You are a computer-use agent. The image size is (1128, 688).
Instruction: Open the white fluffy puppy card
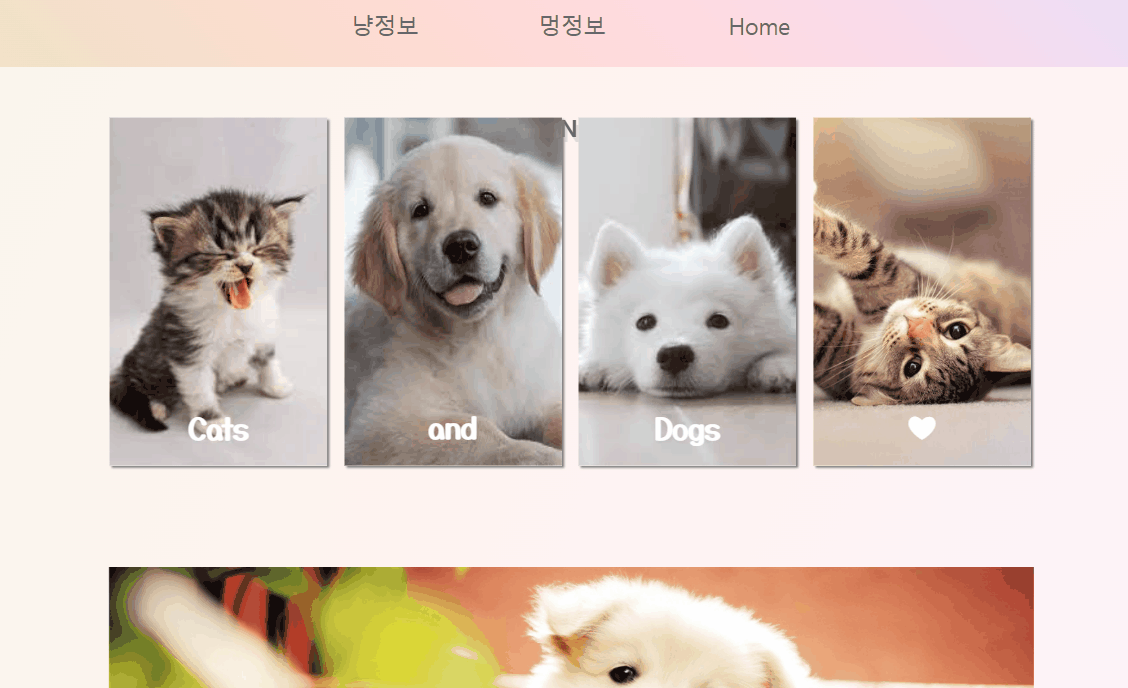click(688, 291)
